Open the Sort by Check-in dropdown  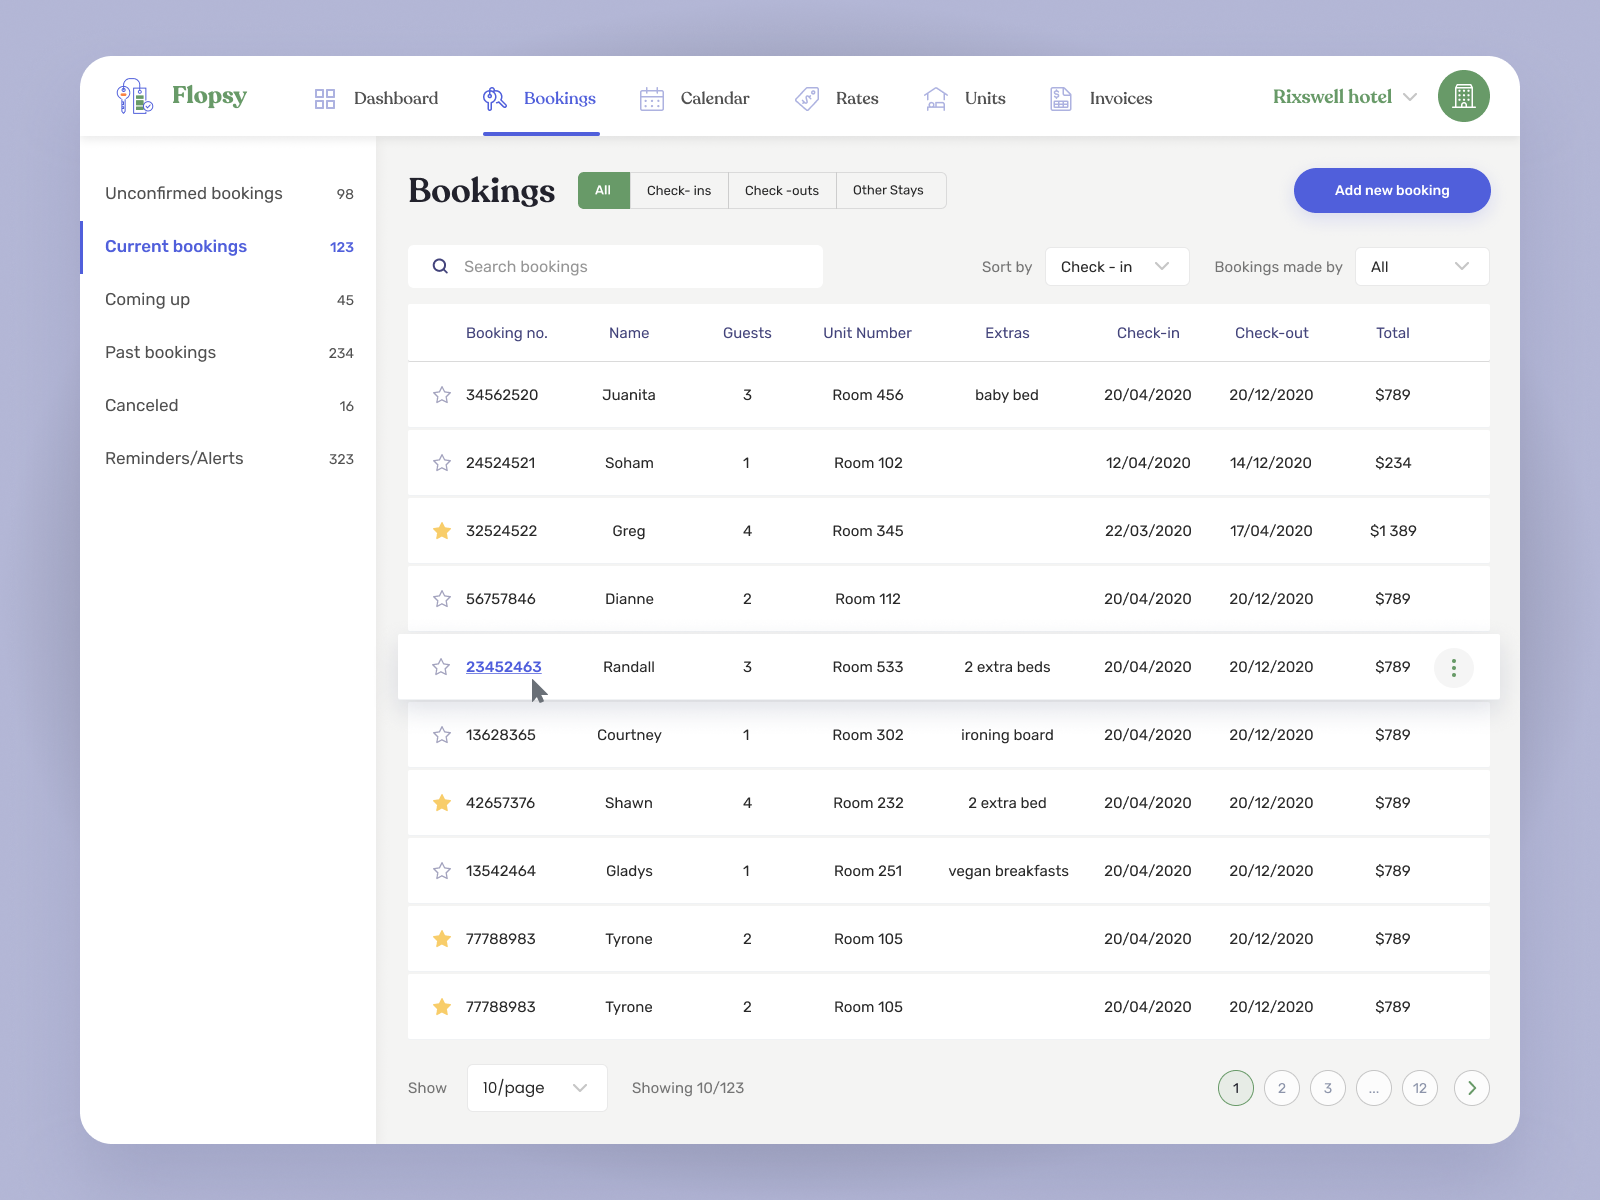click(x=1117, y=267)
